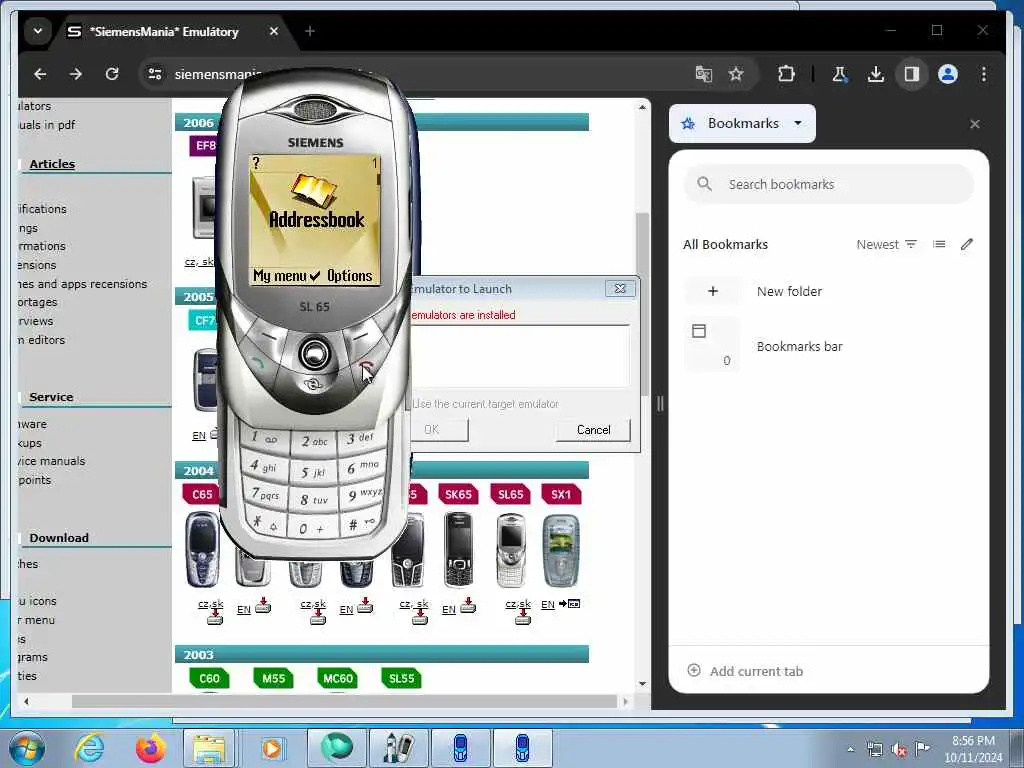Image resolution: width=1024 pixels, height=768 pixels.
Task: Click EN download link under SX1
Action: coord(547,605)
